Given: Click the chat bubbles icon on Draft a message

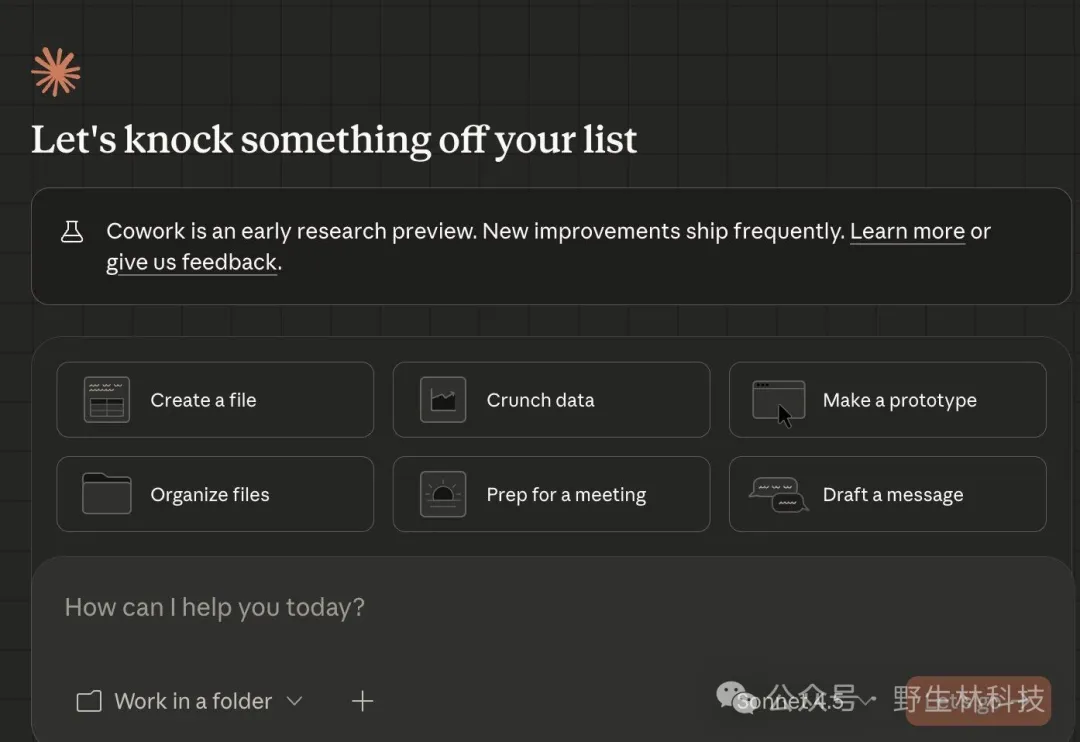Looking at the screenshot, I should pyautogui.click(x=778, y=494).
